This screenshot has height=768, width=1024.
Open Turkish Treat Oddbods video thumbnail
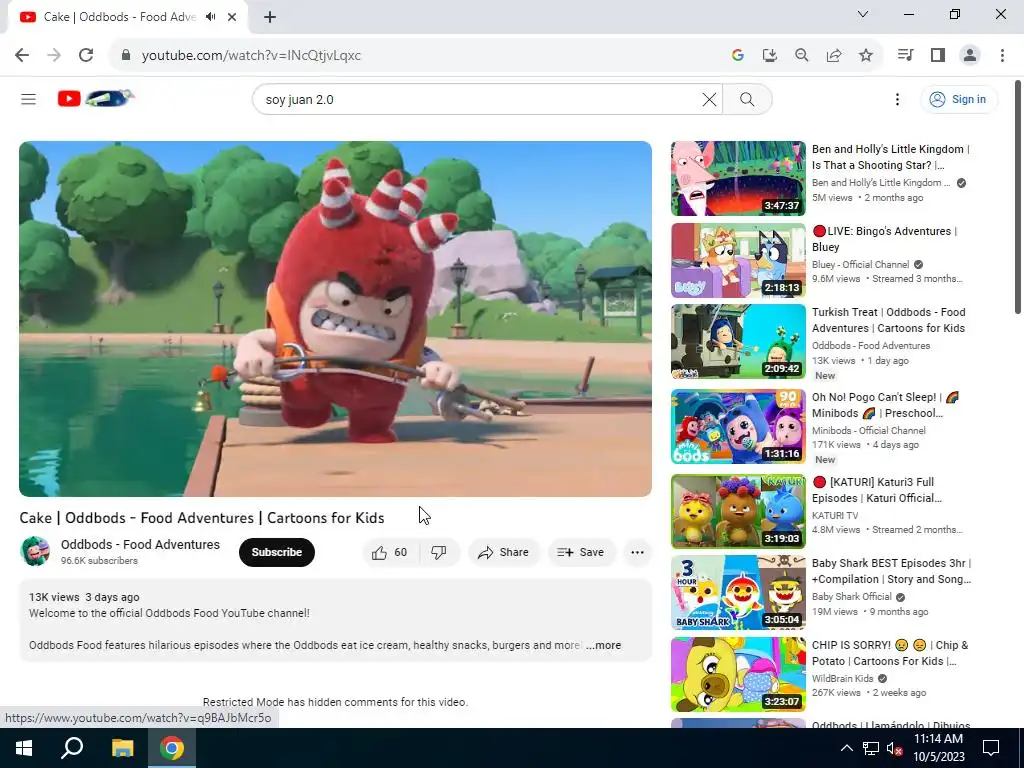(738, 342)
